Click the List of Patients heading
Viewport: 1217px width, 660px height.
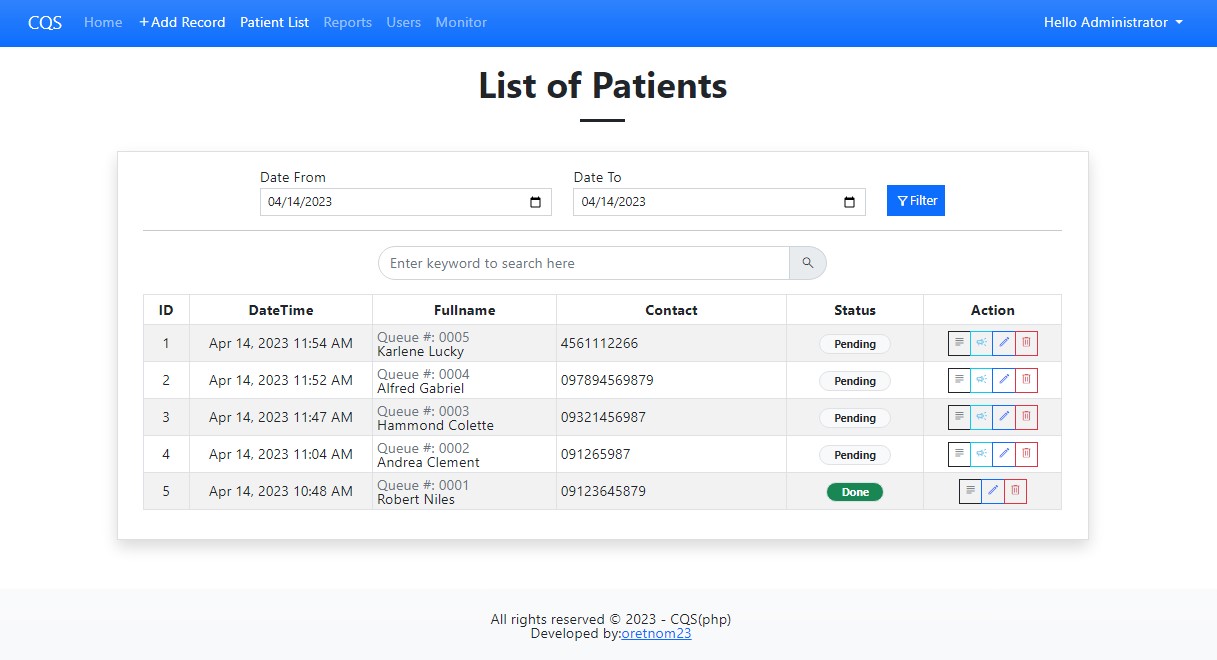tap(603, 85)
